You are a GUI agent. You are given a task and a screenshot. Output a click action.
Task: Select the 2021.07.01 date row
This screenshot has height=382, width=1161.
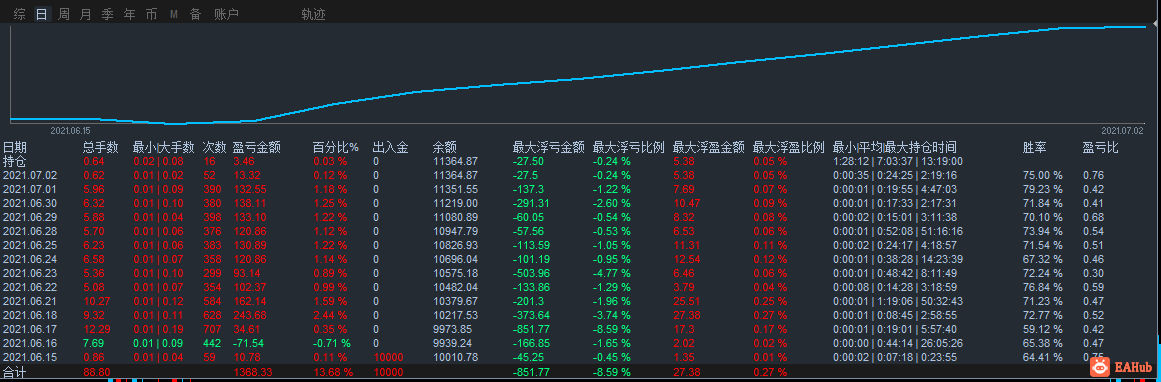580,189
